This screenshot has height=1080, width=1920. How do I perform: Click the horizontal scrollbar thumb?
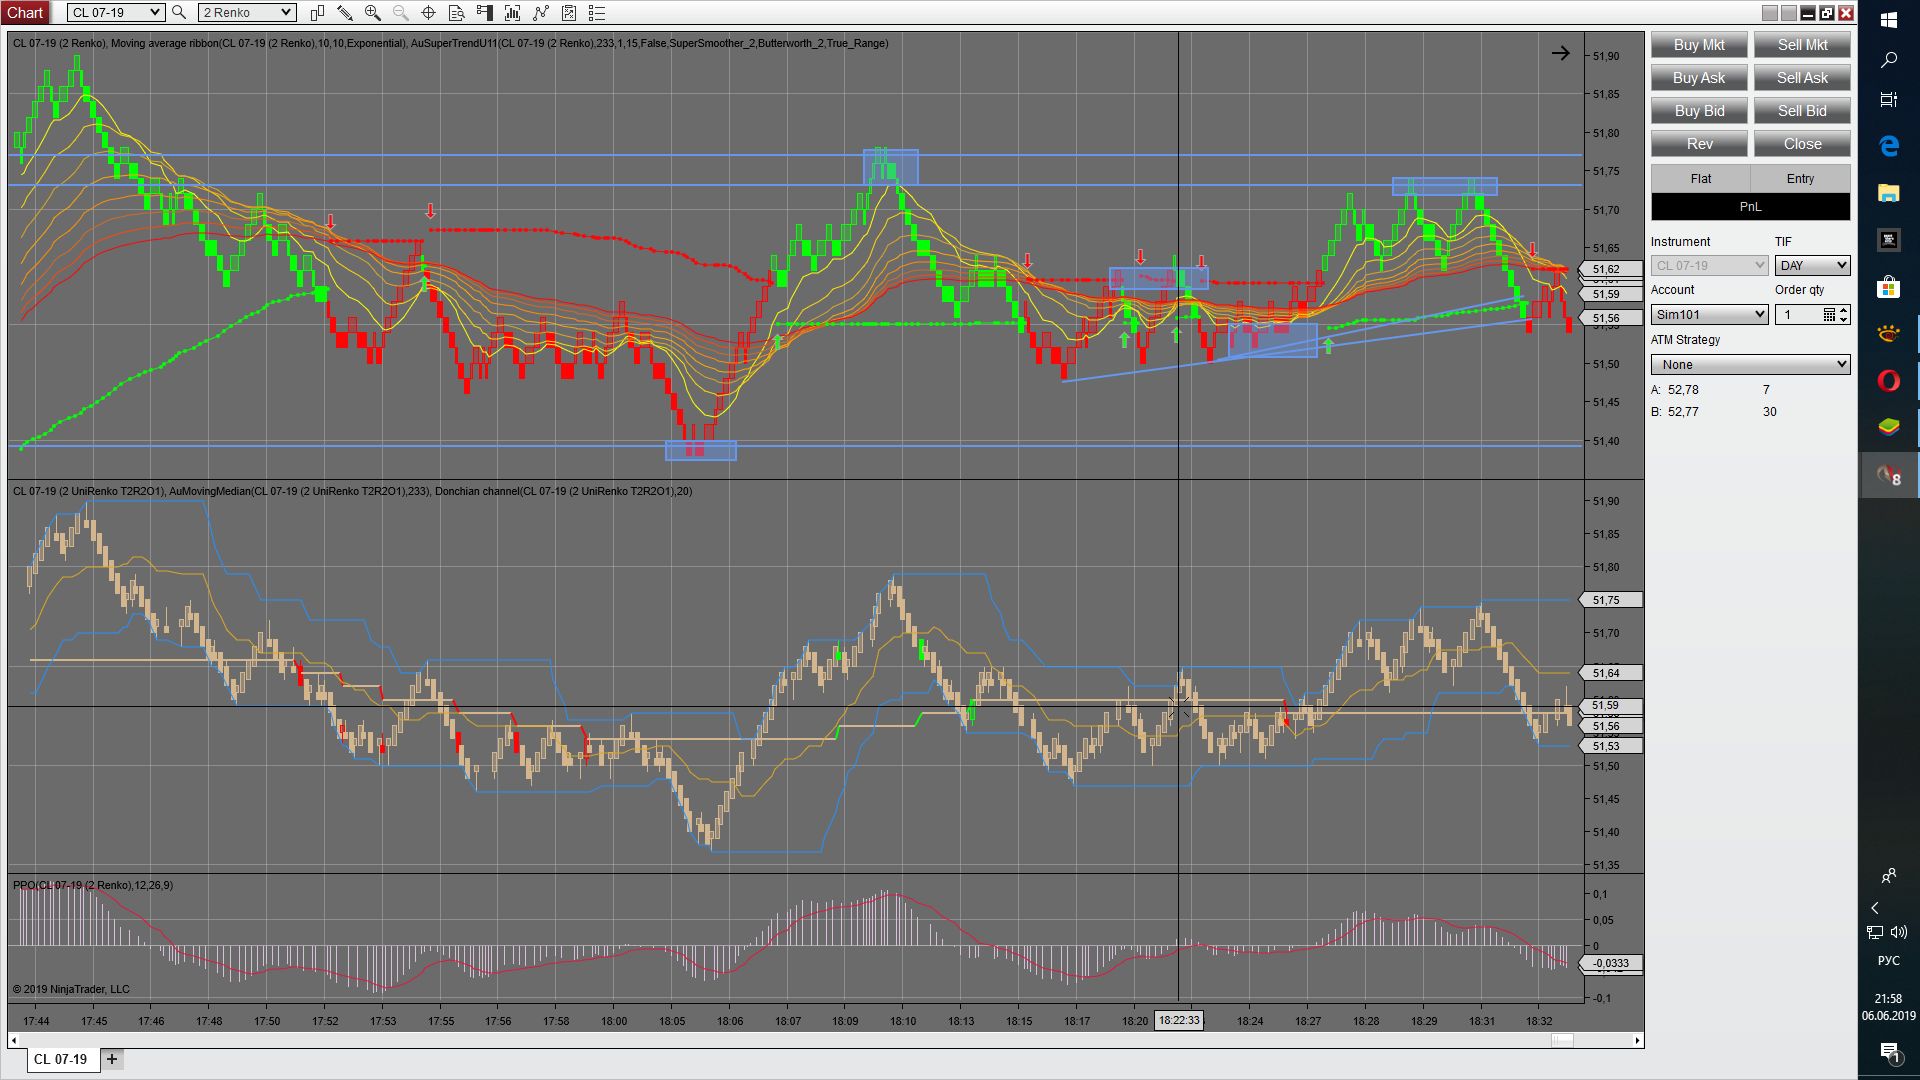1562,1041
